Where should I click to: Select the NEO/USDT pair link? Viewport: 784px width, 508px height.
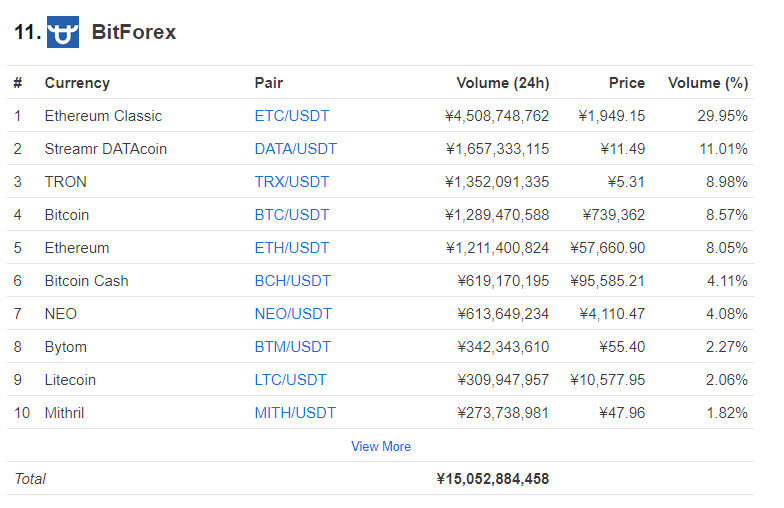click(292, 314)
